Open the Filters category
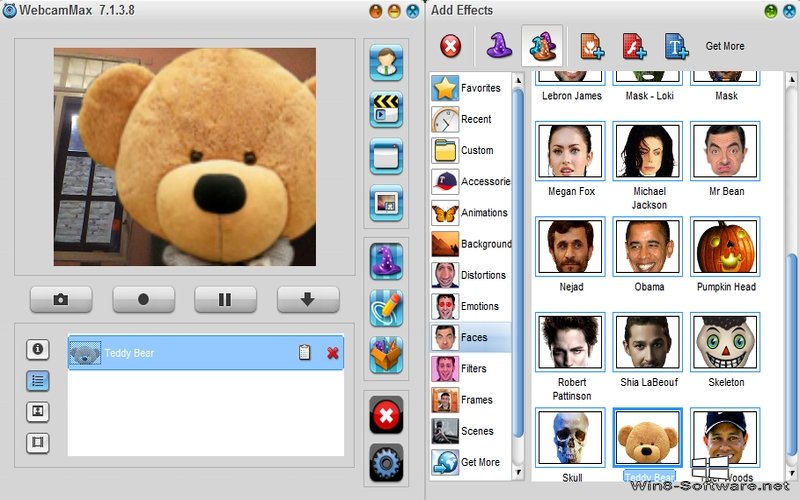Screen dimensions: 800x500 pyautogui.click(x=470, y=368)
